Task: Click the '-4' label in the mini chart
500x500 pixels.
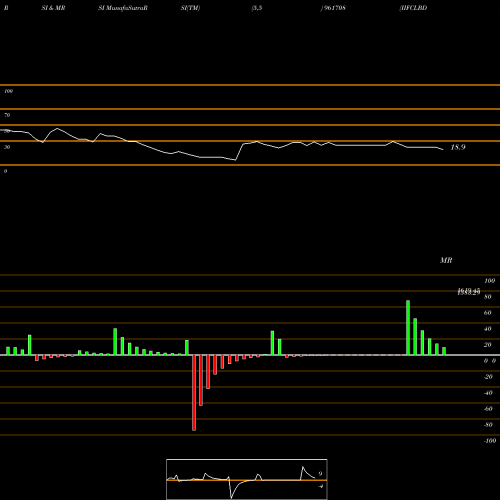Action: tap(320, 486)
